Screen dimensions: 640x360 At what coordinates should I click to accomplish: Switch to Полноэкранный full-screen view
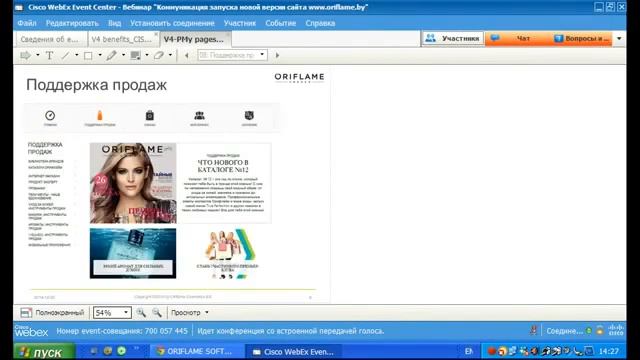click(x=52, y=313)
